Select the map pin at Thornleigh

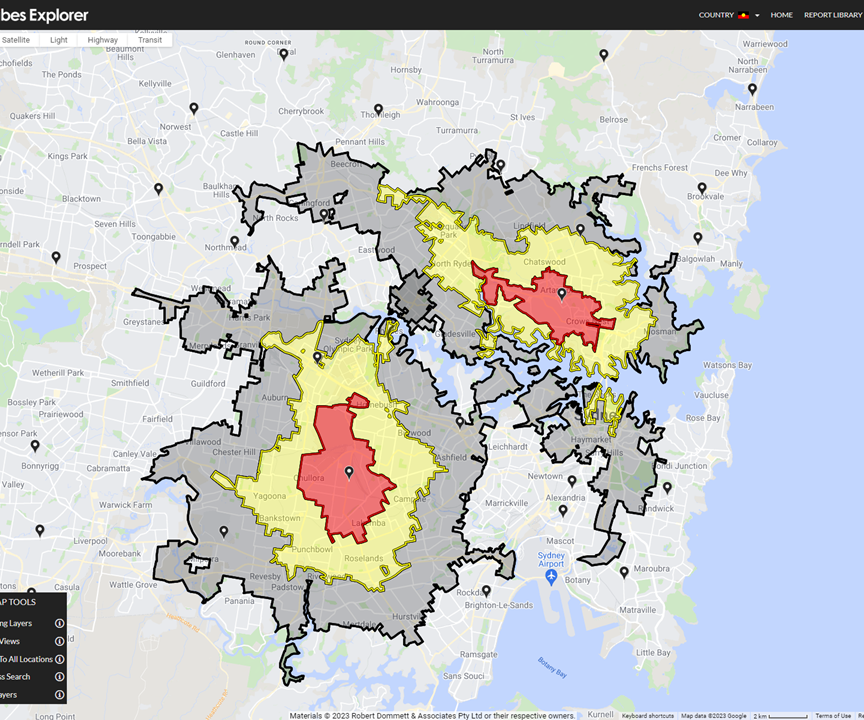[379, 110]
